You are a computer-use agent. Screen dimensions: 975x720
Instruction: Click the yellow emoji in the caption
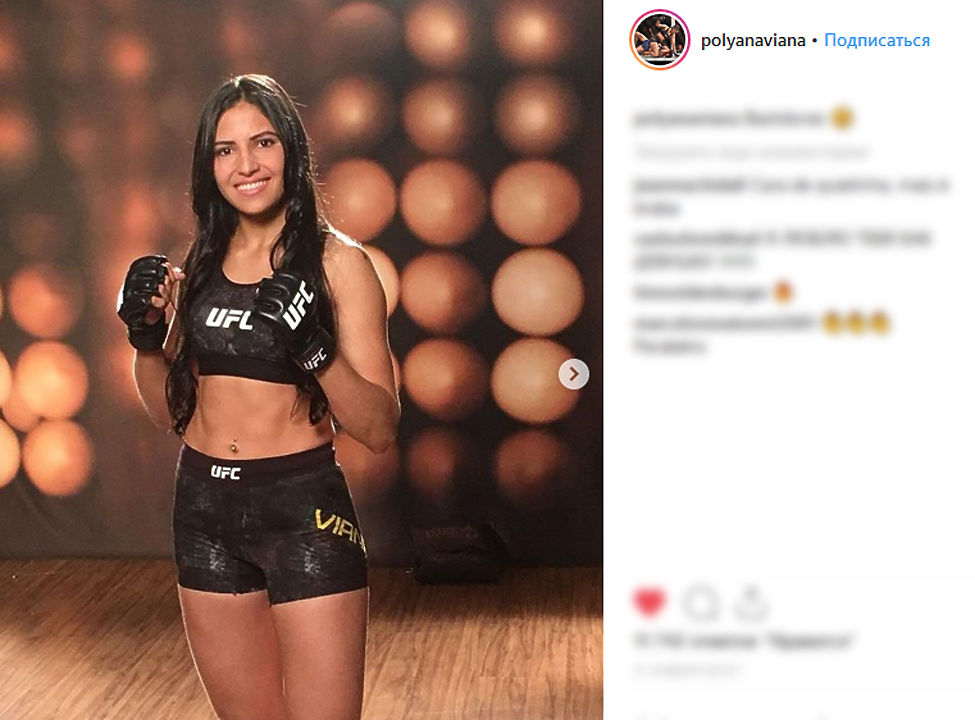pos(842,118)
